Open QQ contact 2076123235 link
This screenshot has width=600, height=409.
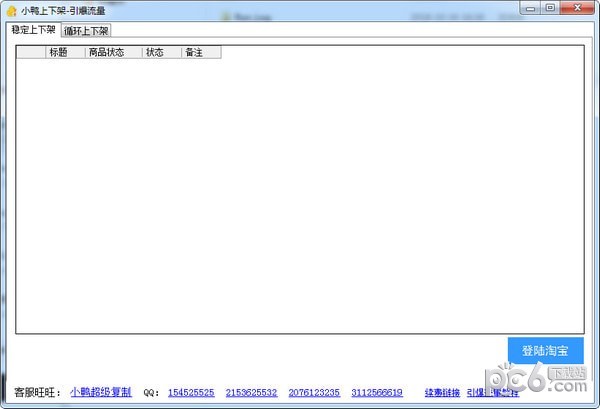[x=313, y=393]
